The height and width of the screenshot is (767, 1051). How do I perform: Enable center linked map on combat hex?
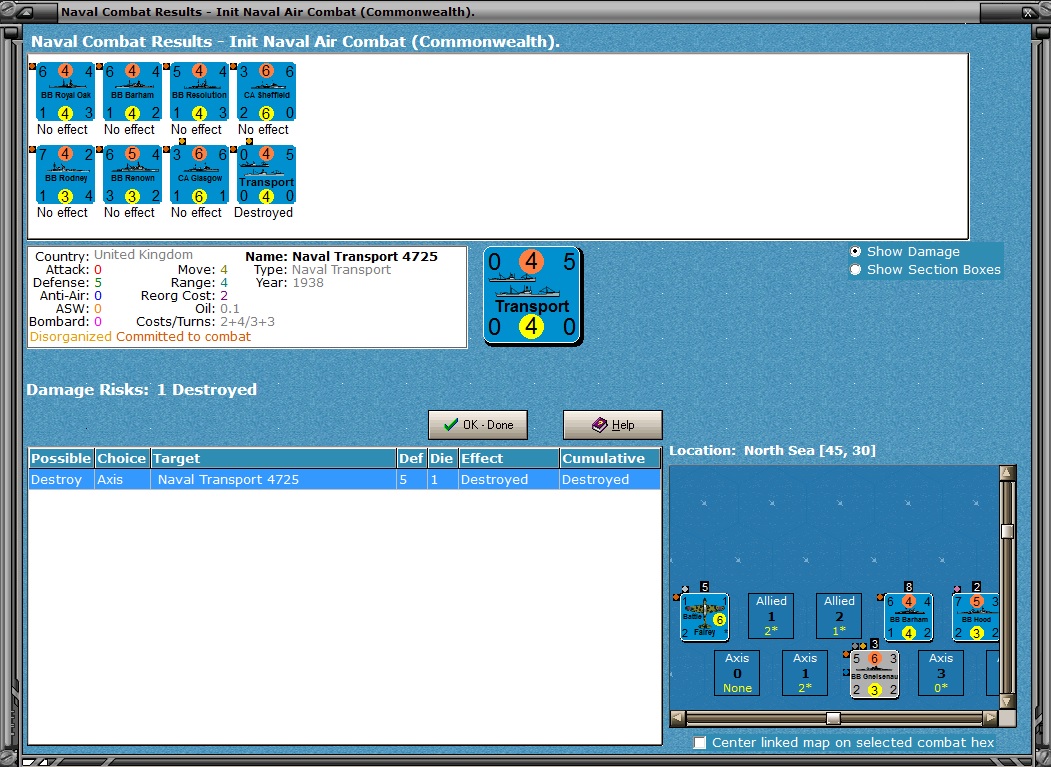(x=700, y=742)
